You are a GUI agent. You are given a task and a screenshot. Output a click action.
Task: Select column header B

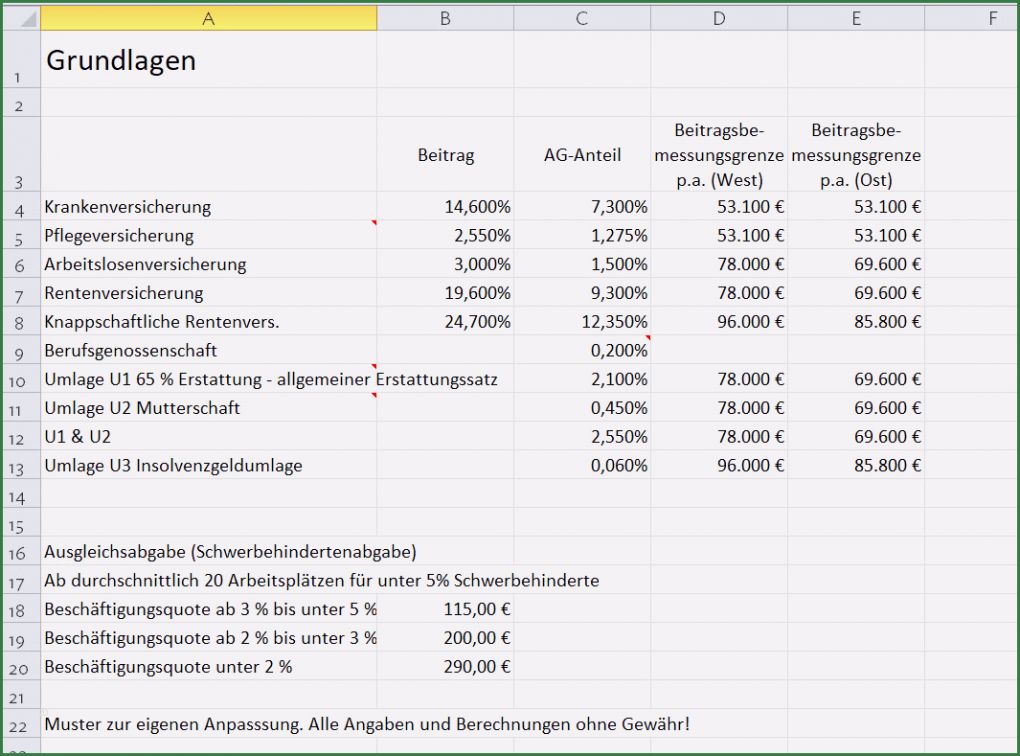(445, 17)
